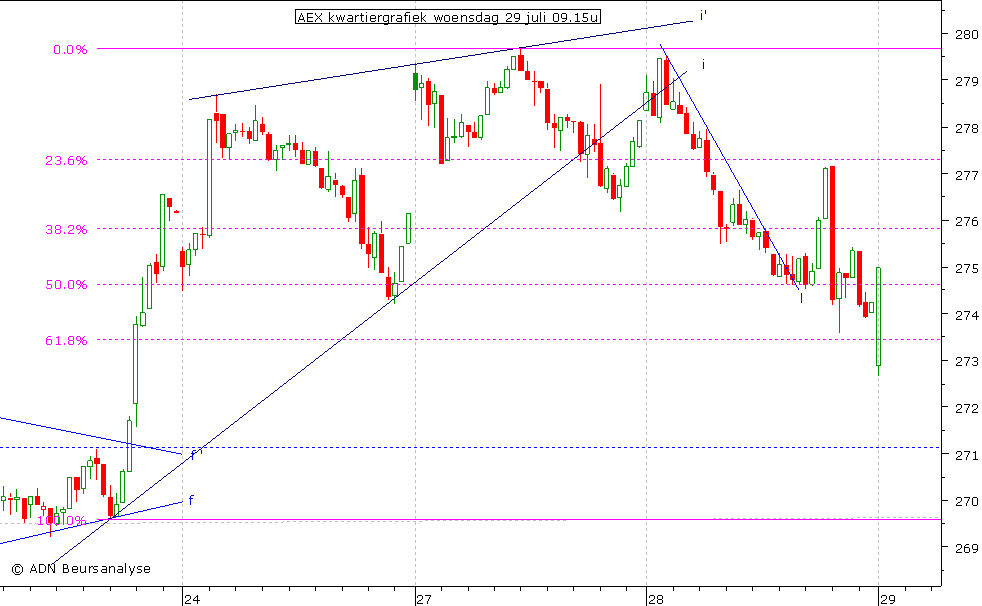This screenshot has height=606, width=982.
Task: Select the 50.0% Fibonacci level label
Action: 66,284
